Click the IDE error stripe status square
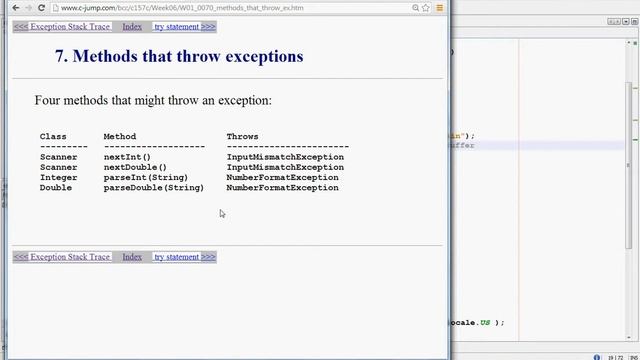Screen dimensions: 640x360 (x=636, y=43)
